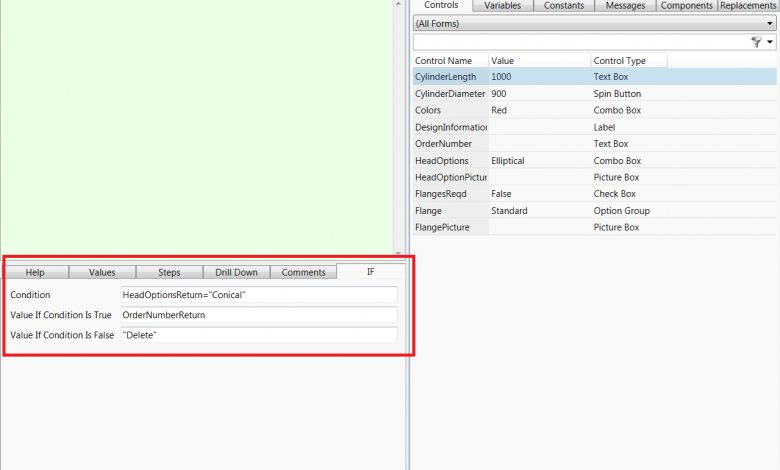Viewport: 780px width, 470px height.
Task: View the Comments tab
Action: click(303, 272)
